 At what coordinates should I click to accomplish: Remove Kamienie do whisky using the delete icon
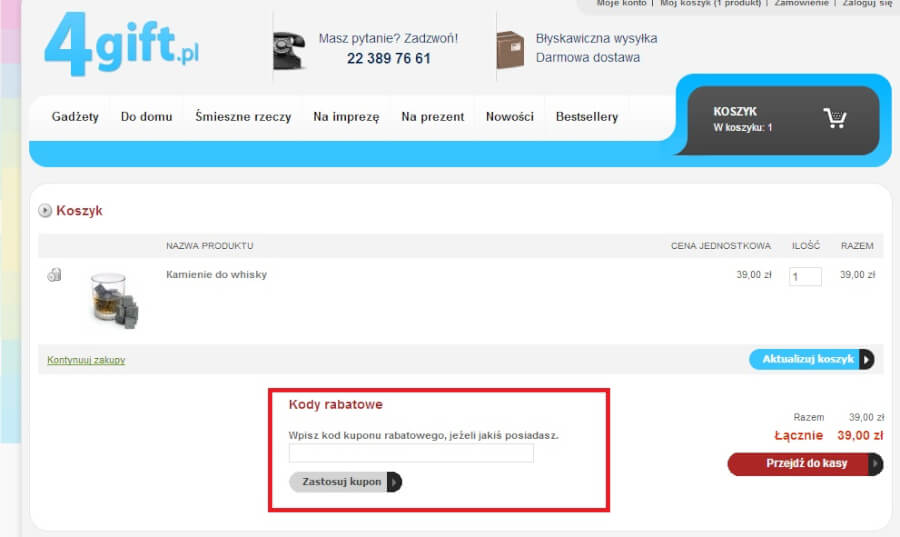pos(54,275)
